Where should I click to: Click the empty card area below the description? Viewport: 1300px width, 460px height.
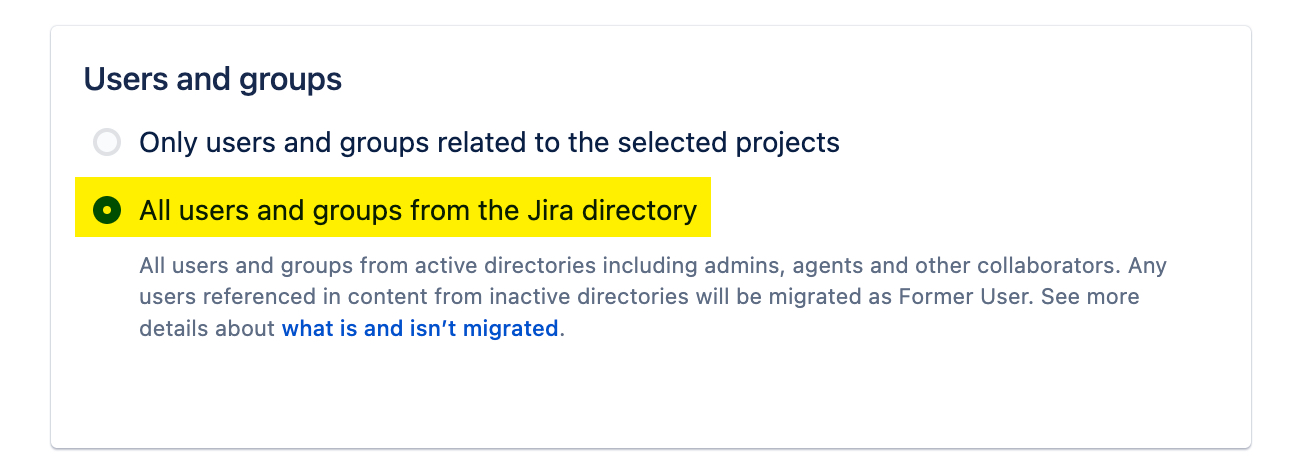(650, 395)
